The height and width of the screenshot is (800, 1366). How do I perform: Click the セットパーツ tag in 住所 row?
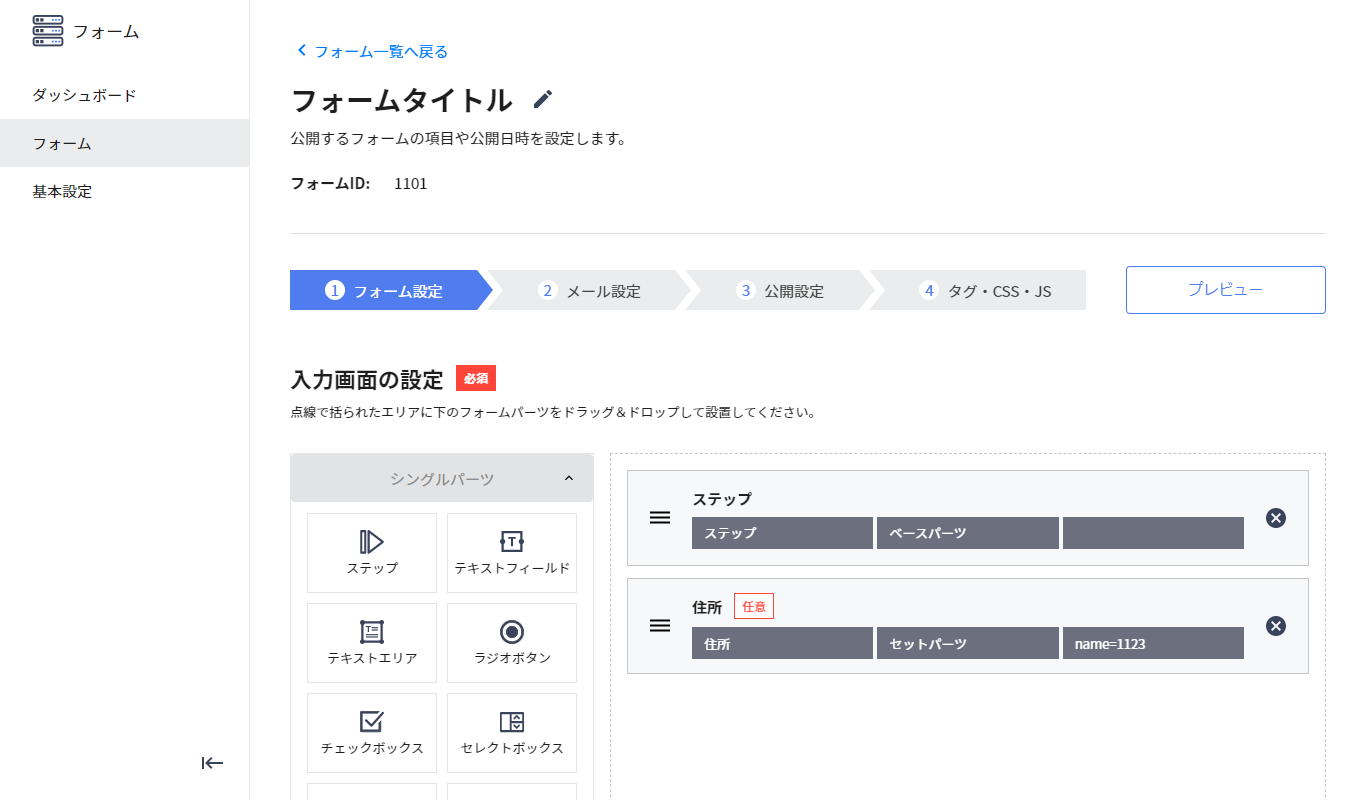tap(968, 643)
